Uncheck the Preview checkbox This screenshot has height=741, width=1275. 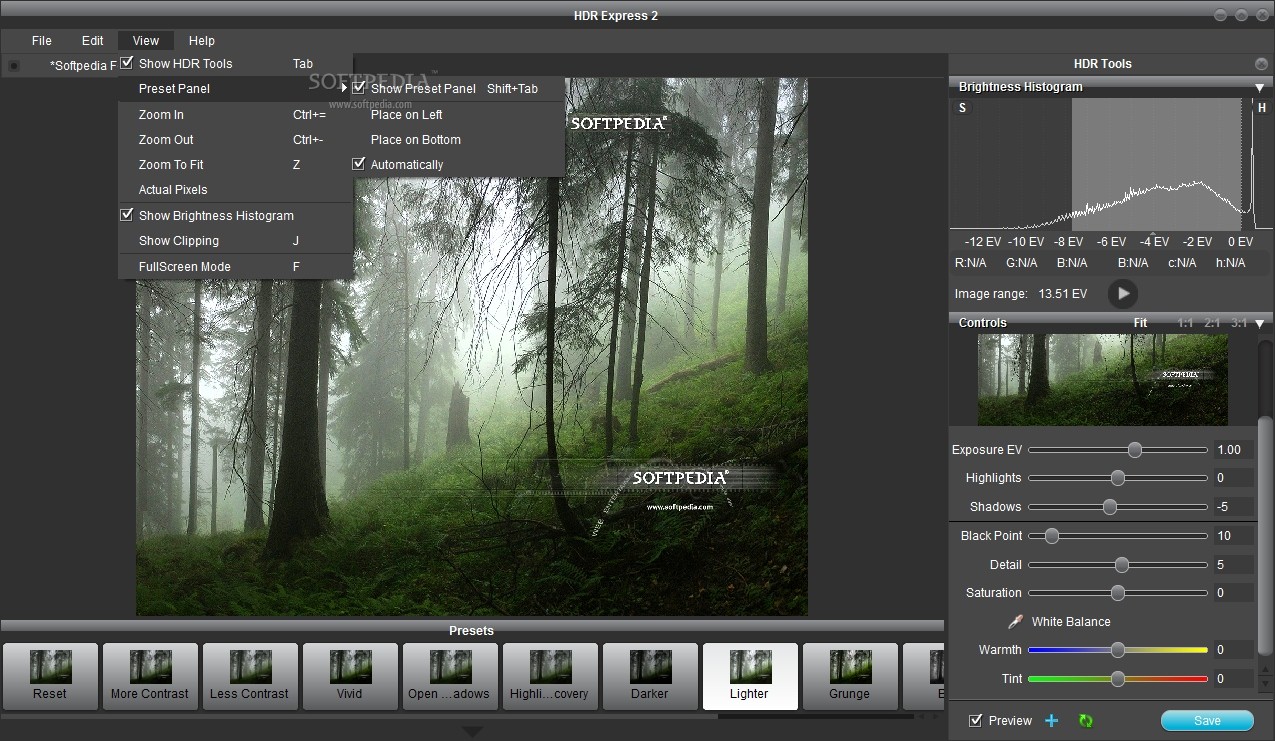(x=976, y=721)
